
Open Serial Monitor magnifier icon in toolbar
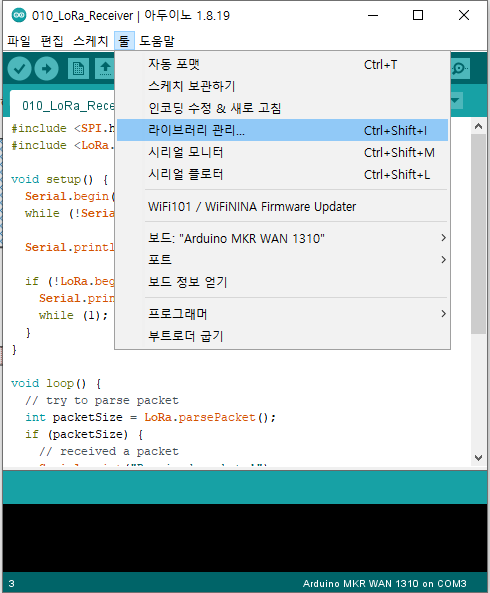(460, 69)
